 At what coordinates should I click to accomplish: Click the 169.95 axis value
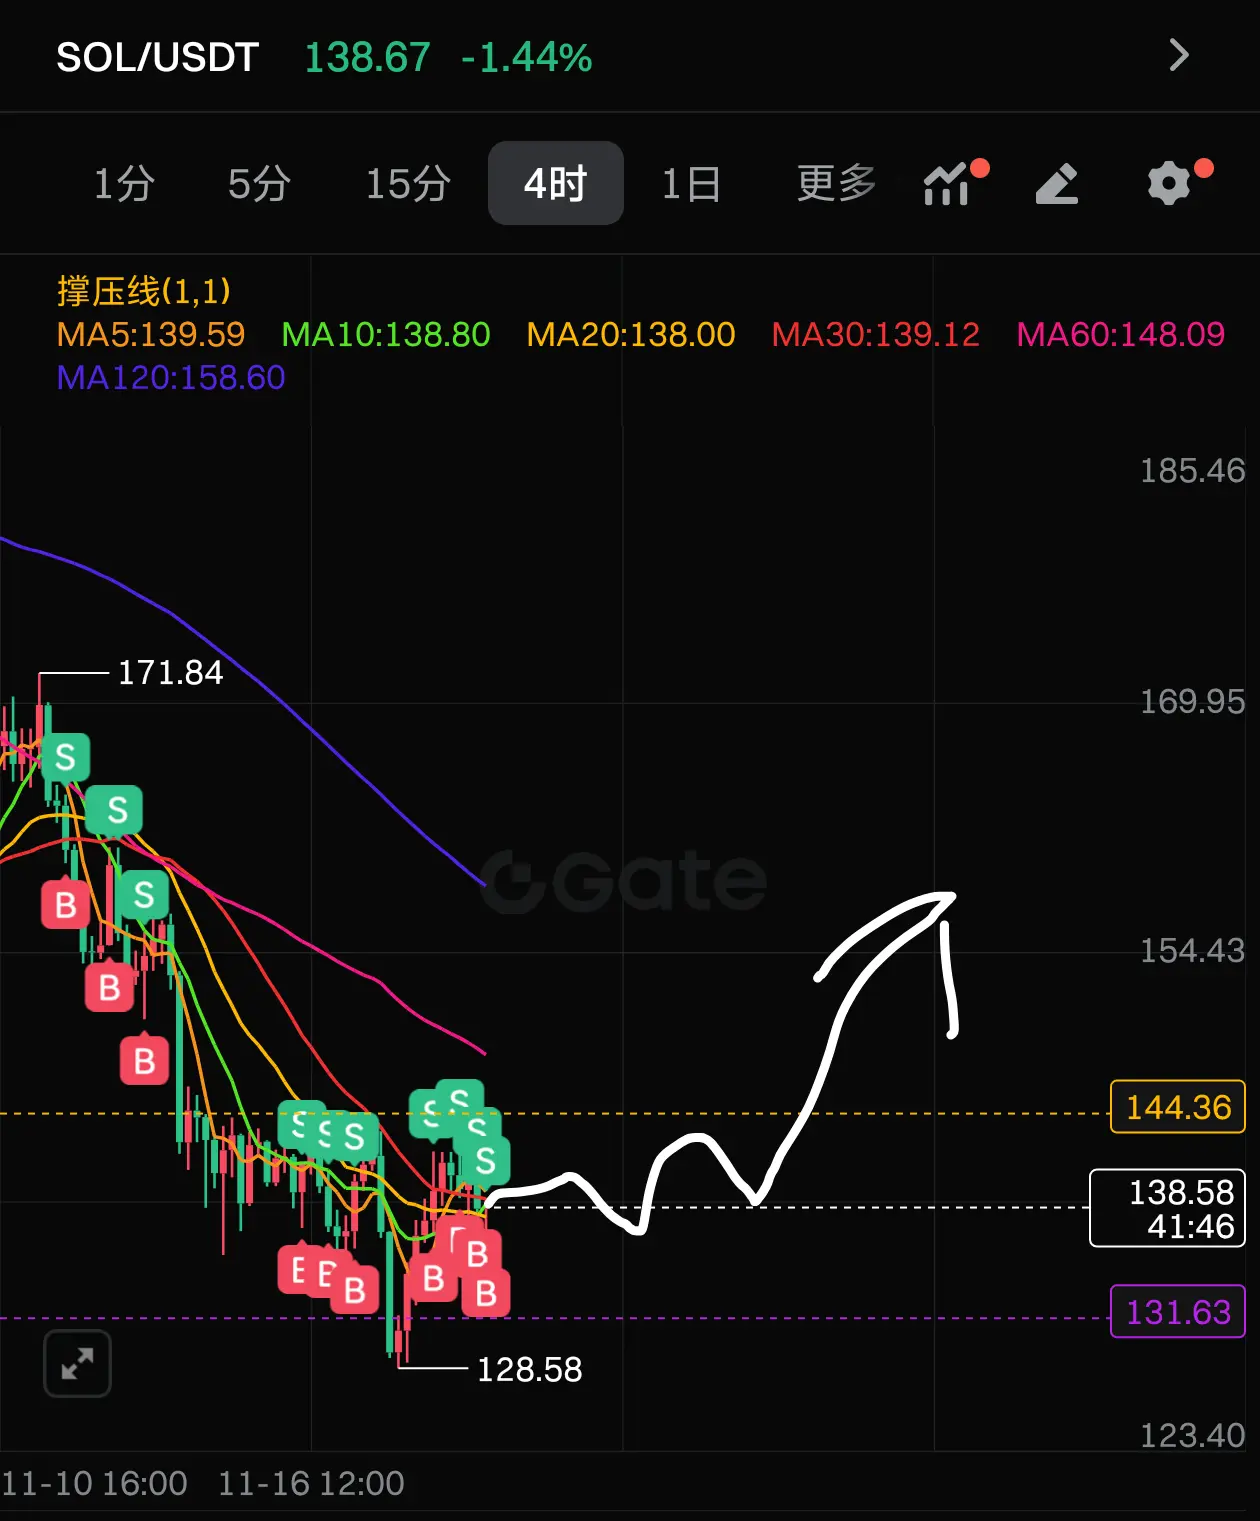pyautogui.click(x=1192, y=701)
